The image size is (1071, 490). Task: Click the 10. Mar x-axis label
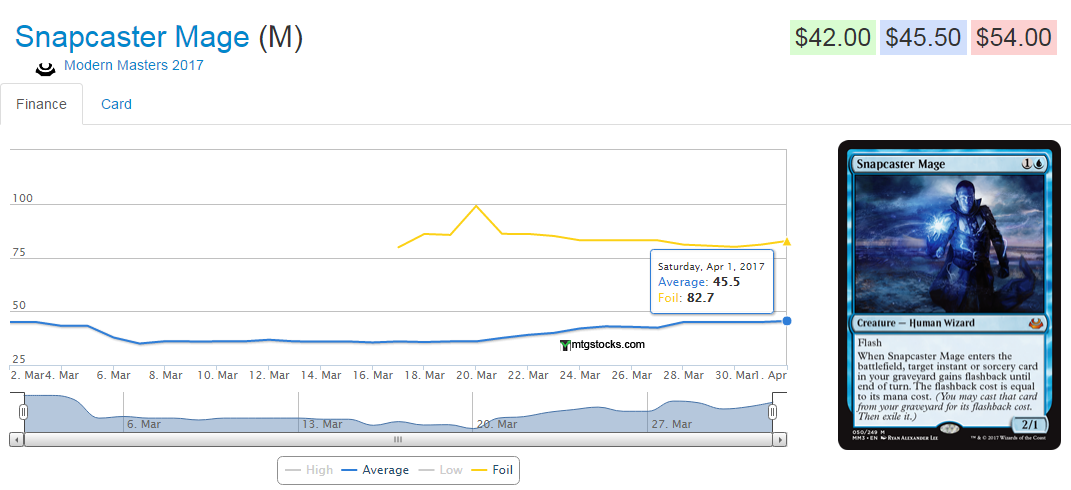217,375
